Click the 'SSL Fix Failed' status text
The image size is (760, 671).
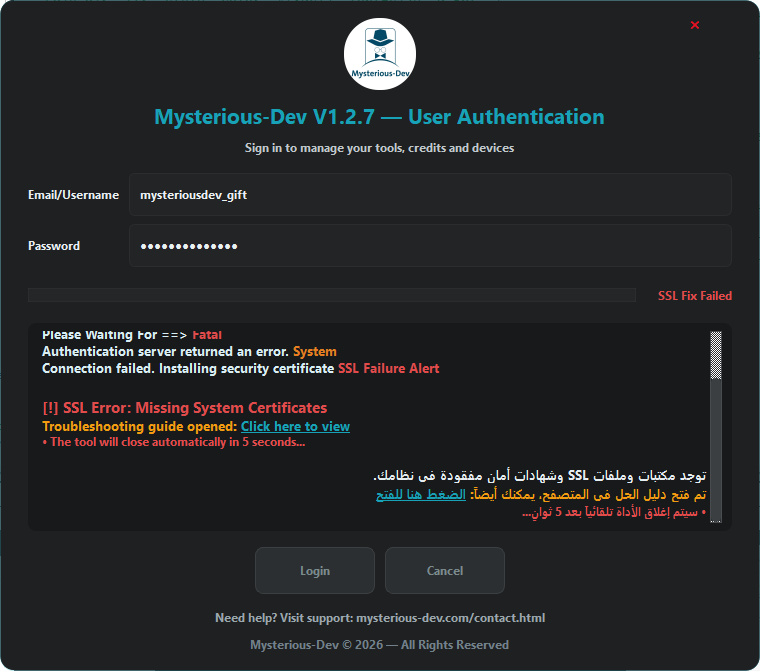(695, 296)
